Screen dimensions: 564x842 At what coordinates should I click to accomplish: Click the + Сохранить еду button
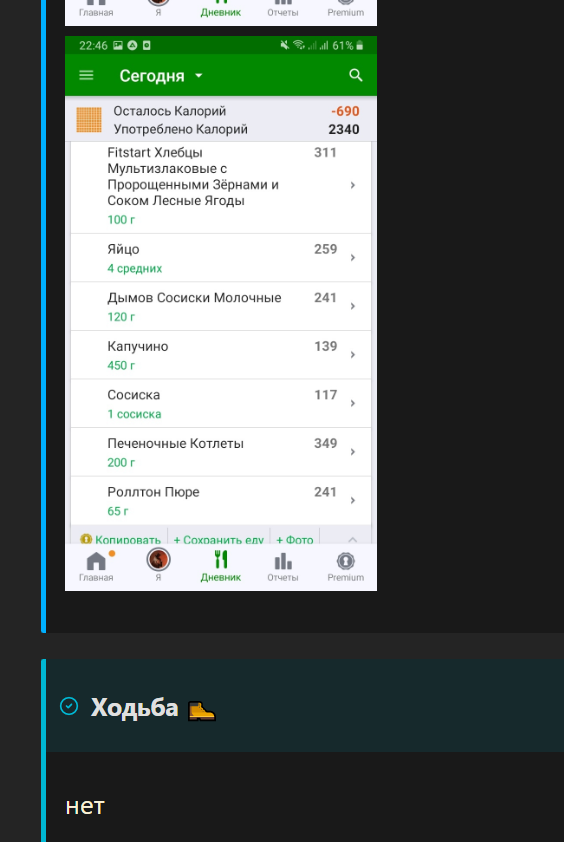point(219,539)
